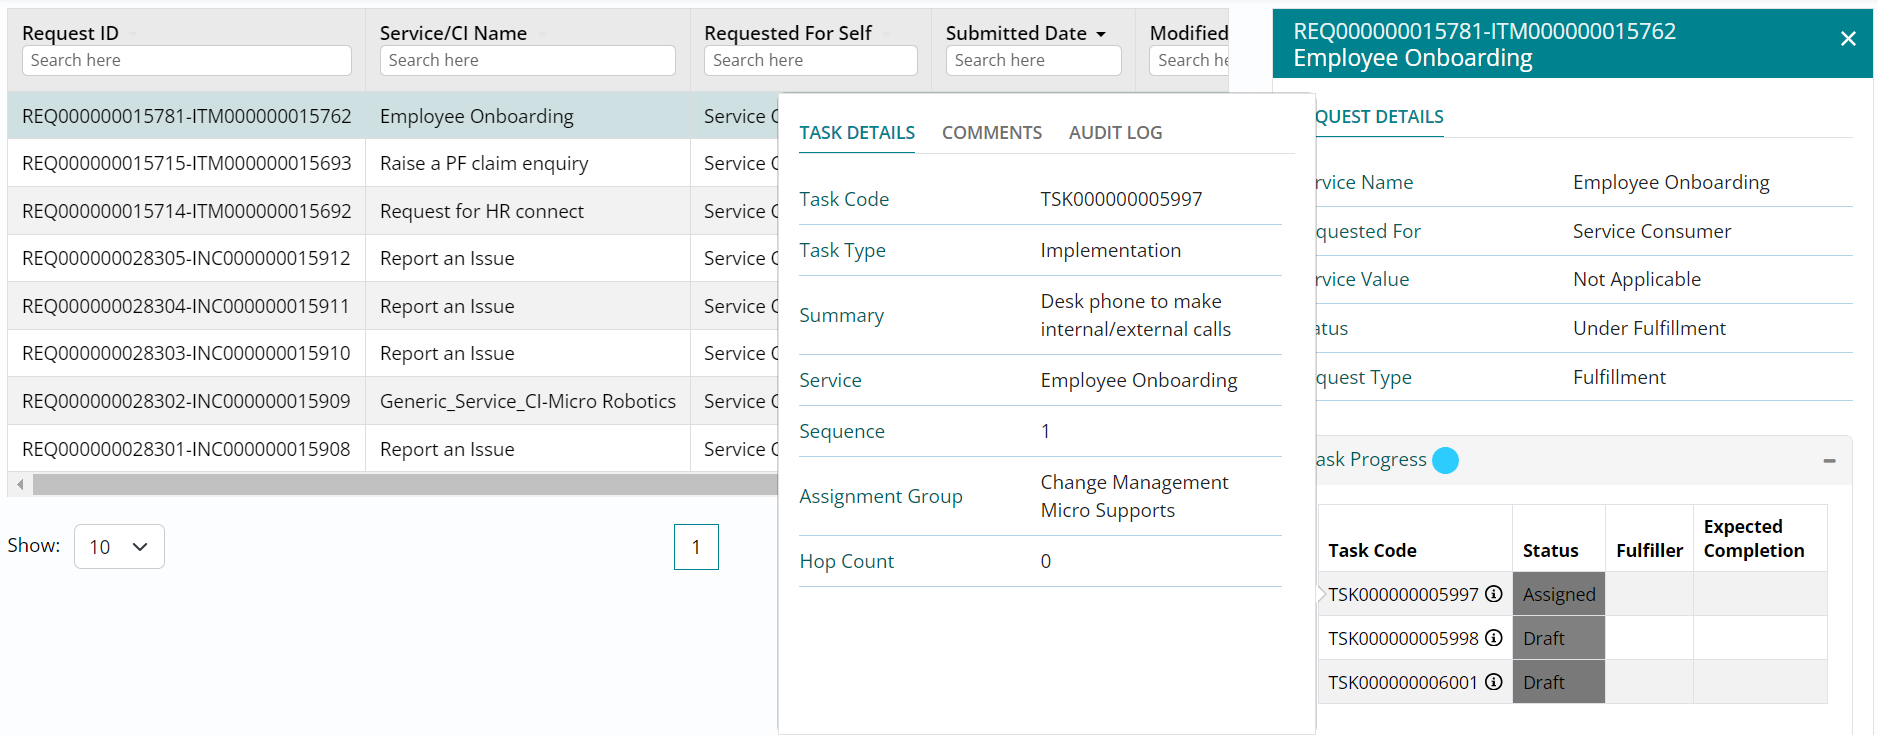Click the Submitted Date search field
The image size is (1878, 735).
(1033, 60)
